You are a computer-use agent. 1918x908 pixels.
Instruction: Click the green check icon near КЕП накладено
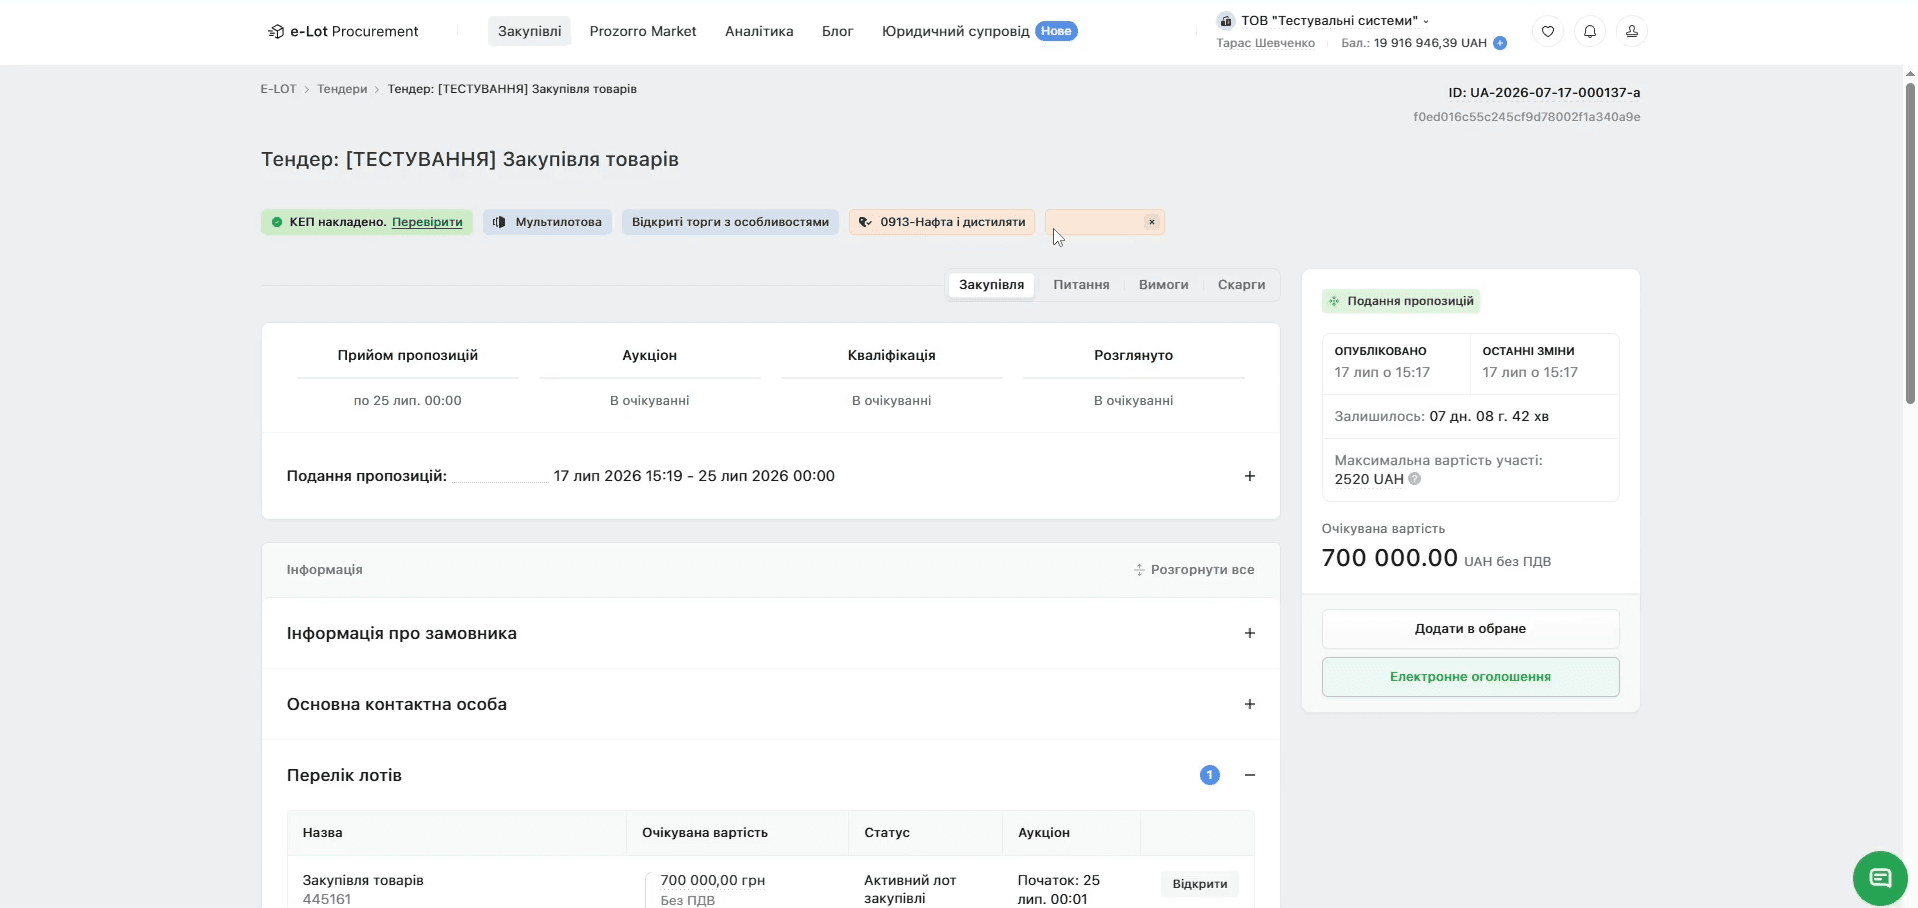coord(277,222)
